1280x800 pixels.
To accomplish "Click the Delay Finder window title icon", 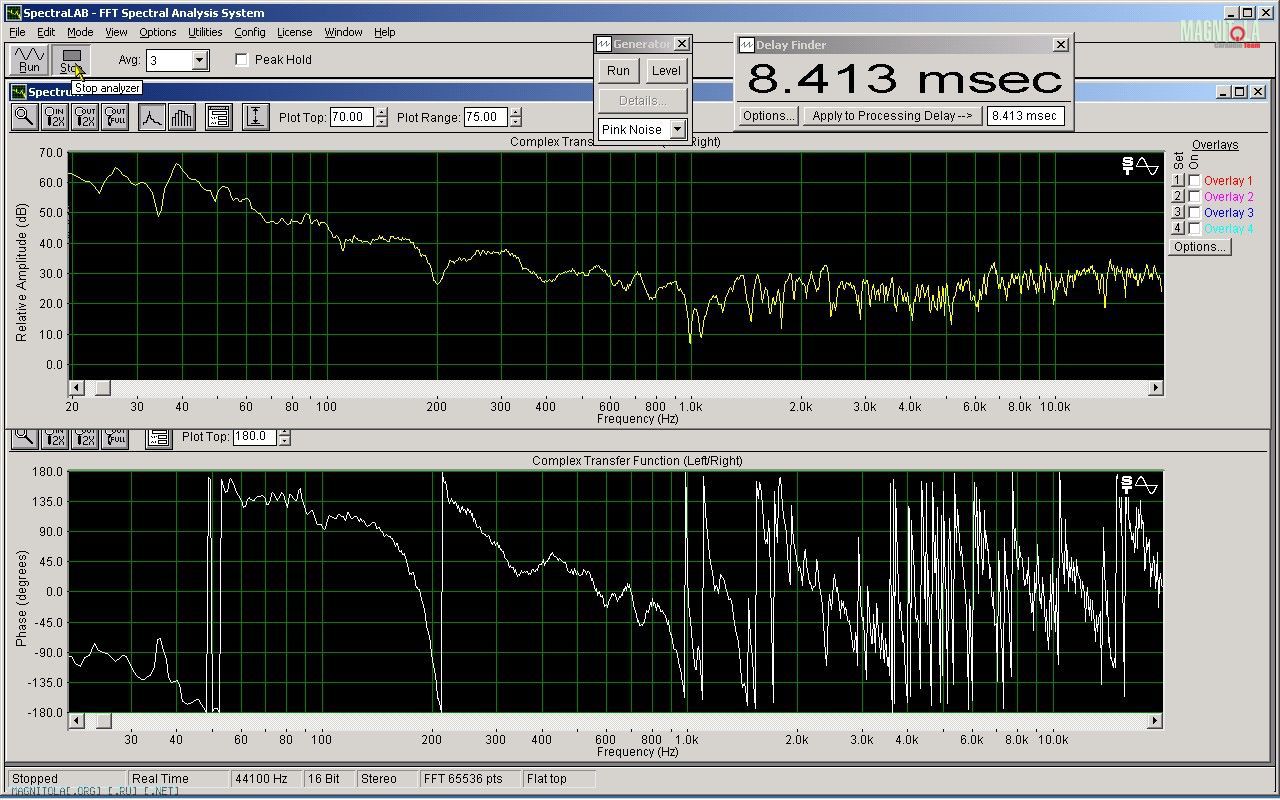I will 746,45.
